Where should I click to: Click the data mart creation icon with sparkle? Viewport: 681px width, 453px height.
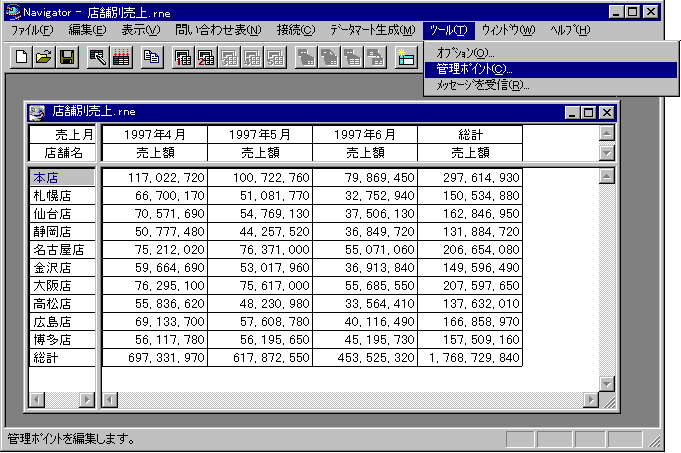click(405, 58)
